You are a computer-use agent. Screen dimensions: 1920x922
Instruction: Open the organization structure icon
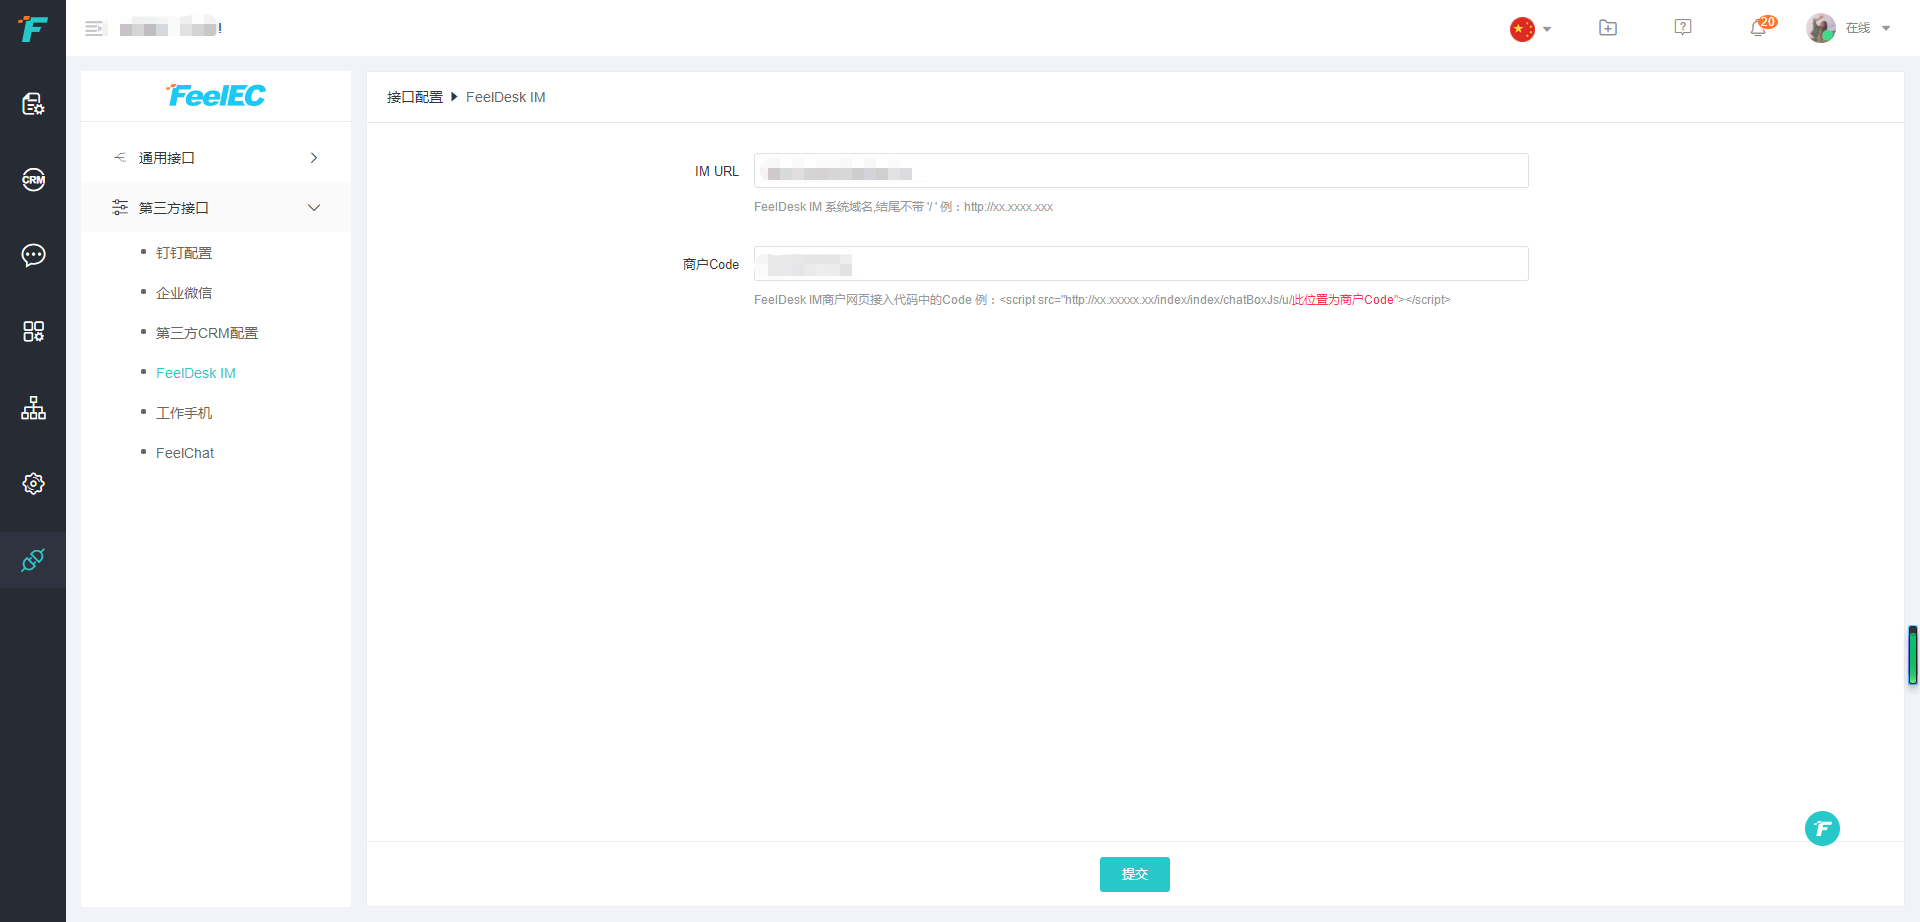coord(33,408)
